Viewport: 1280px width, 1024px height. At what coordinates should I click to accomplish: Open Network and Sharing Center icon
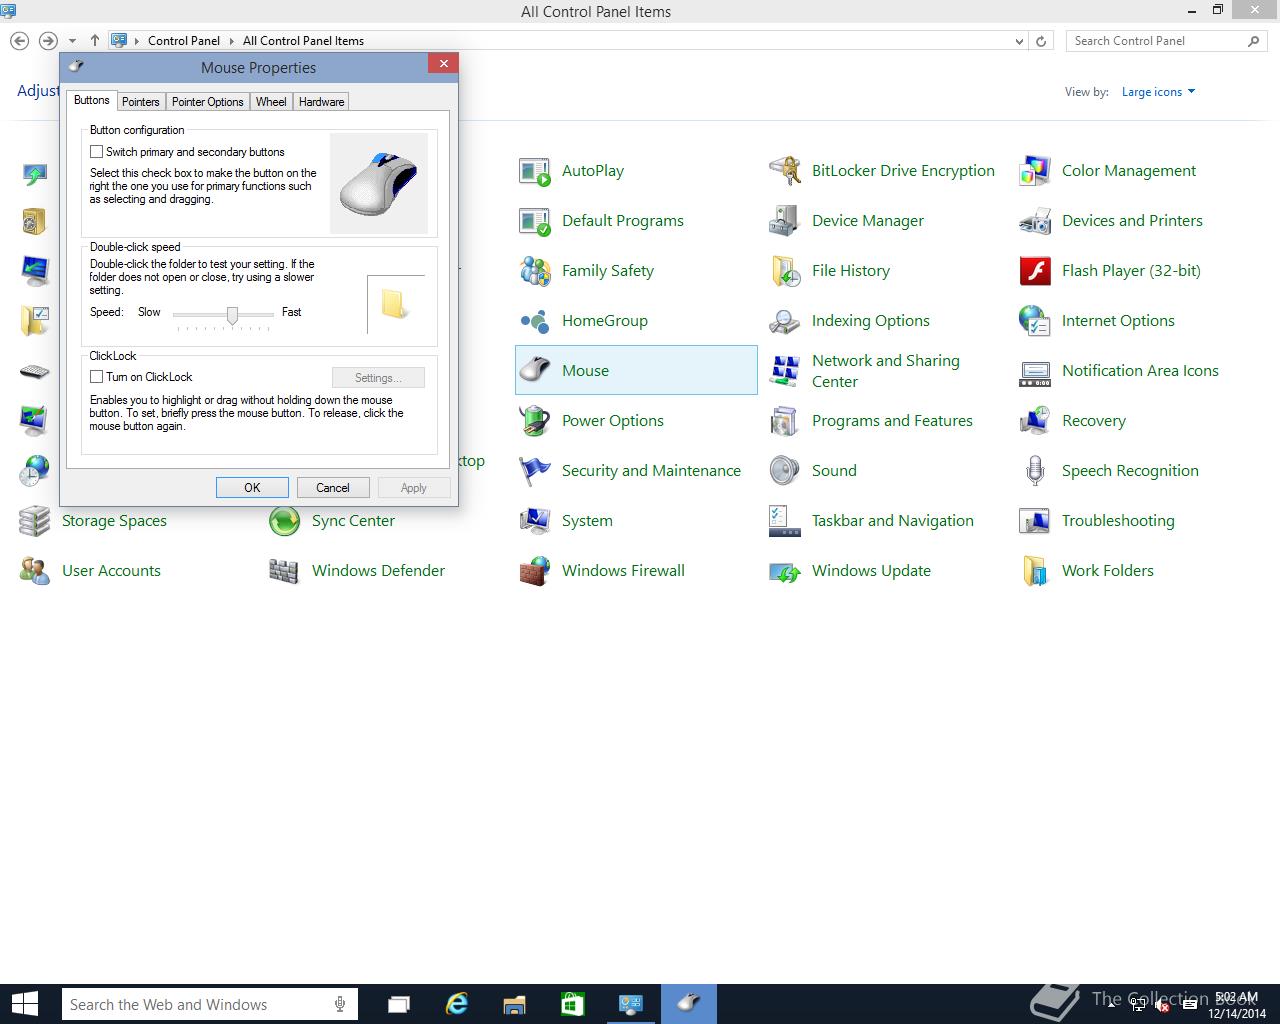click(x=785, y=371)
